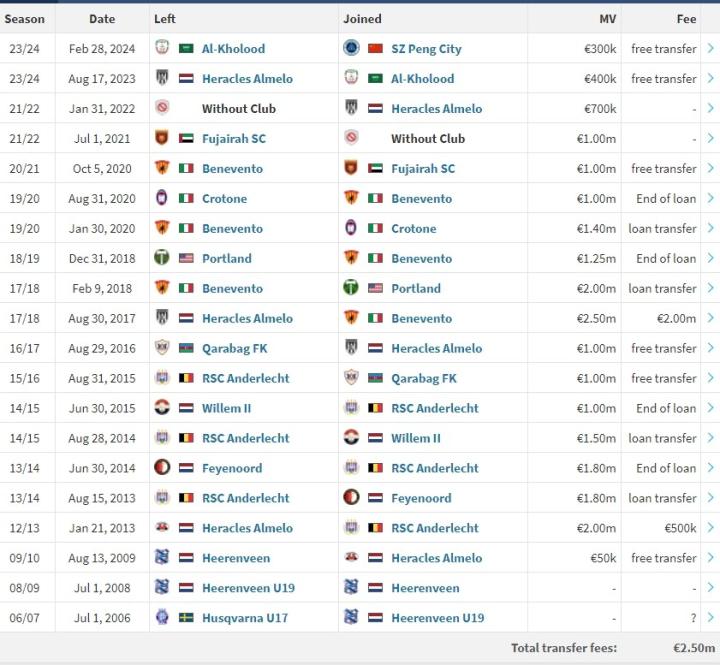
Task: Open the Portland link in the Joined column
Action: pyautogui.click(x=416, y=288)
